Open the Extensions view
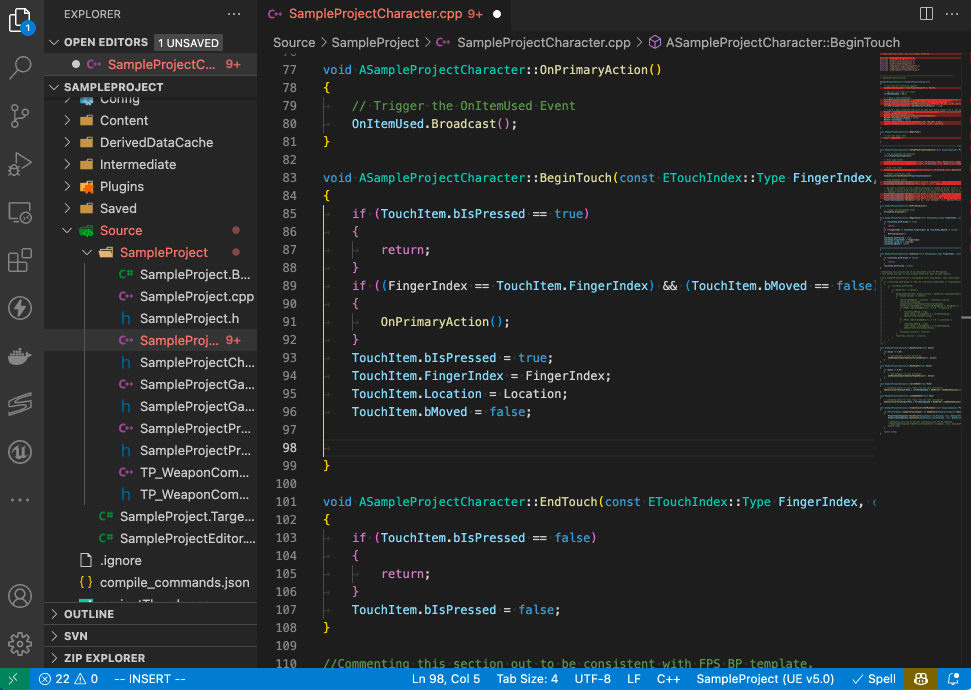Image resolution: width=971 pixels, height=690 pixels. [x=20, y=260]
